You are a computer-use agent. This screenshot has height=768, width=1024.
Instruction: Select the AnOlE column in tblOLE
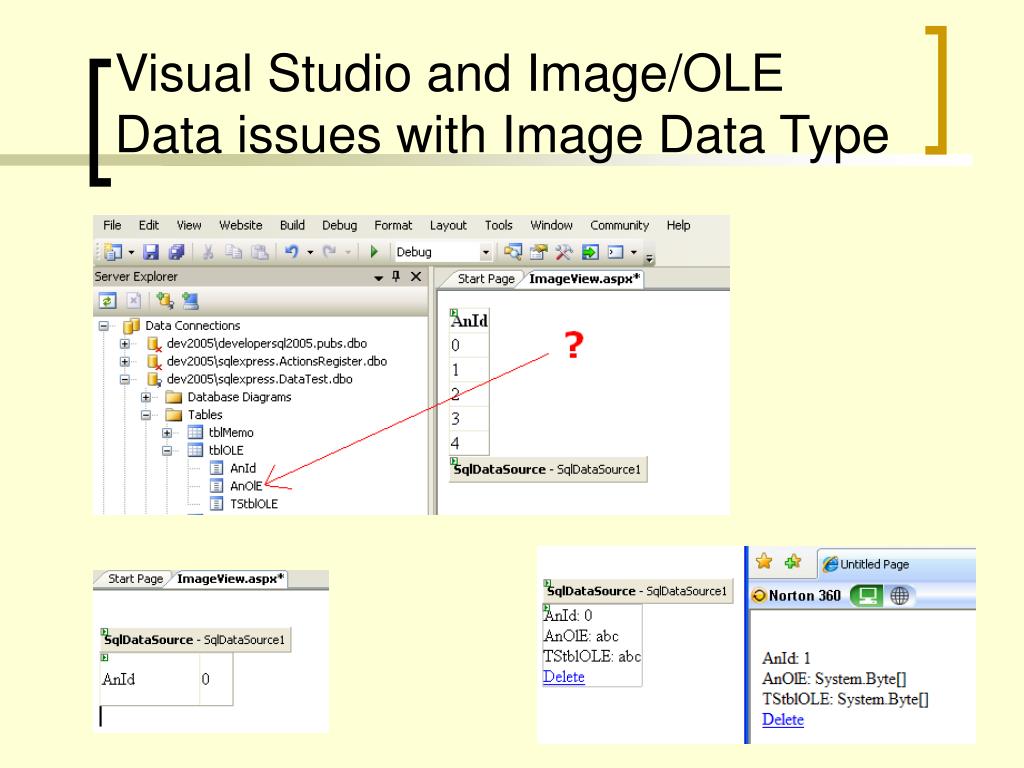(246, 486)
